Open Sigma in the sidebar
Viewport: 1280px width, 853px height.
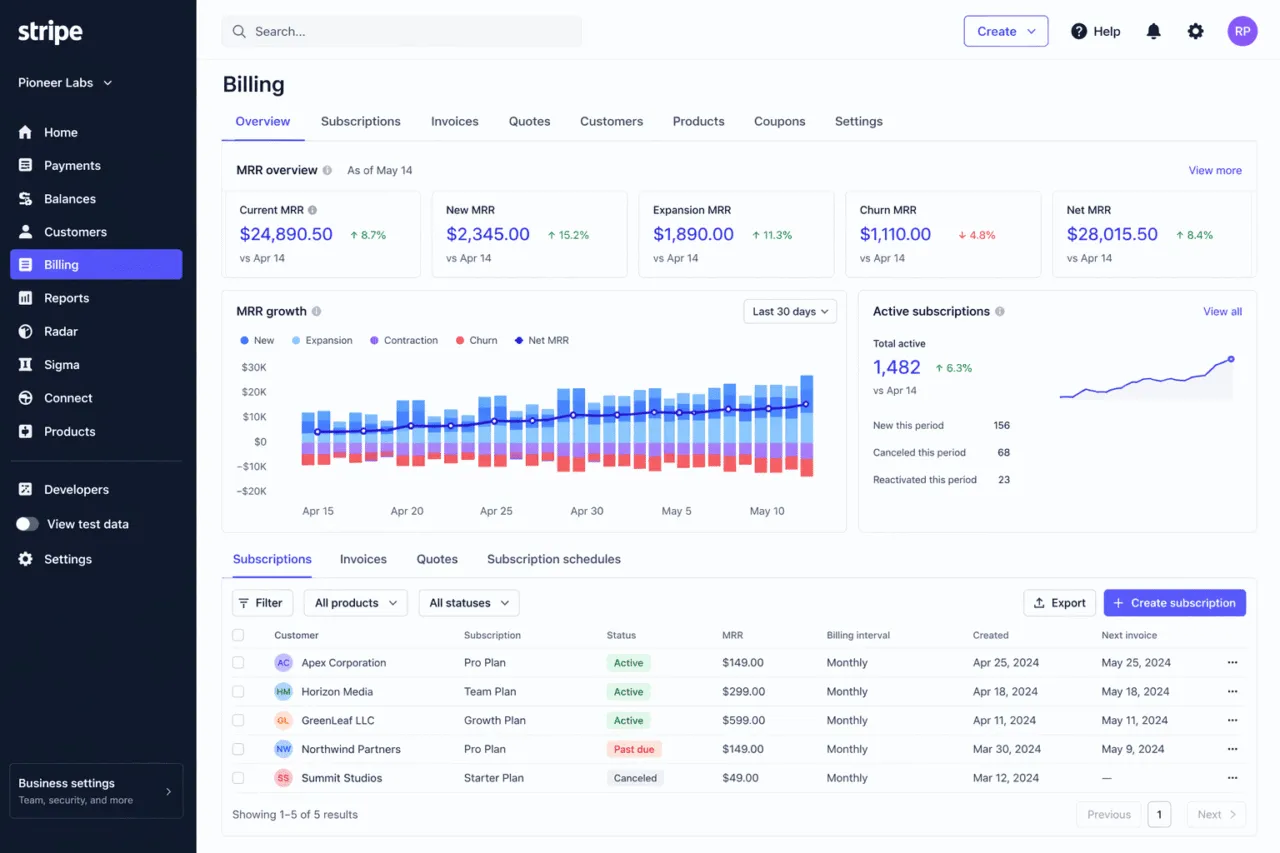pyautogui.click(x=96, y=365)
